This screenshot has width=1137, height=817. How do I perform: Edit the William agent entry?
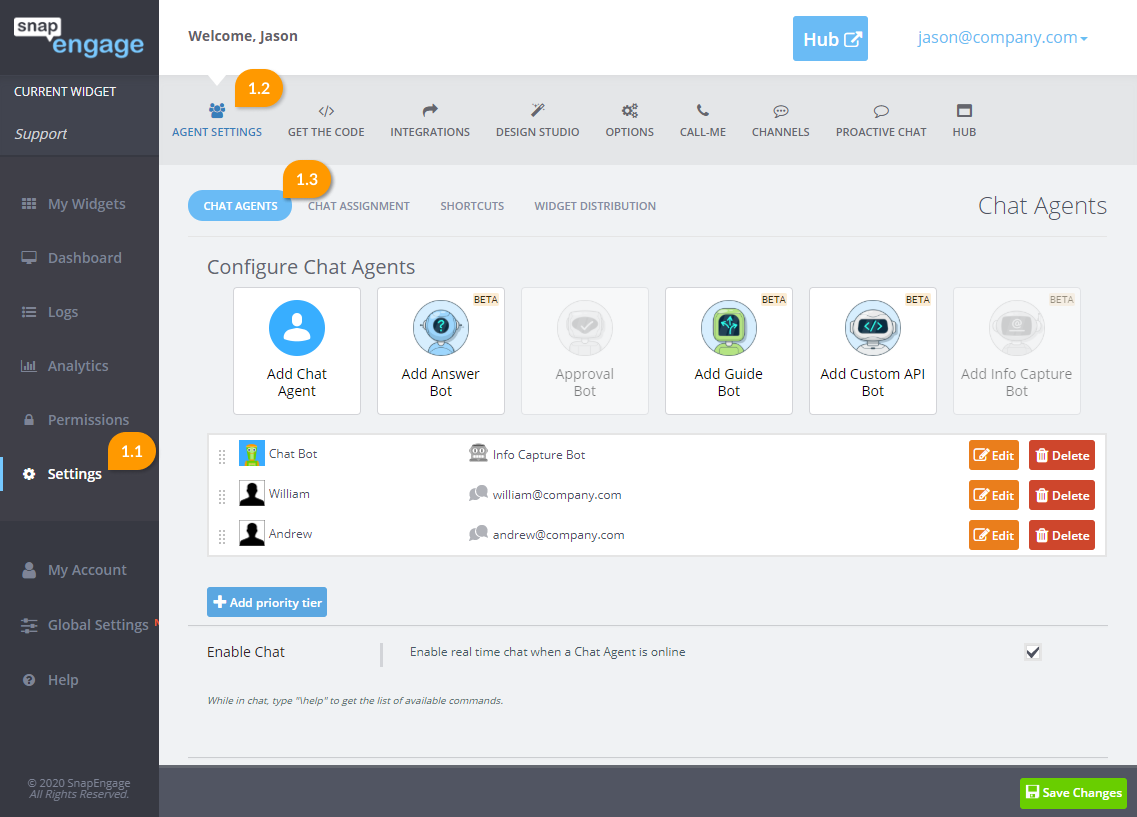click(994, 495)
